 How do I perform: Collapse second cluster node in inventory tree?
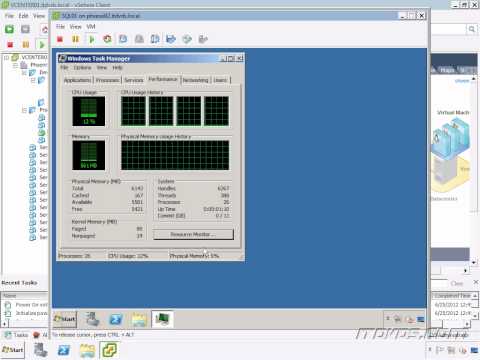24,110
